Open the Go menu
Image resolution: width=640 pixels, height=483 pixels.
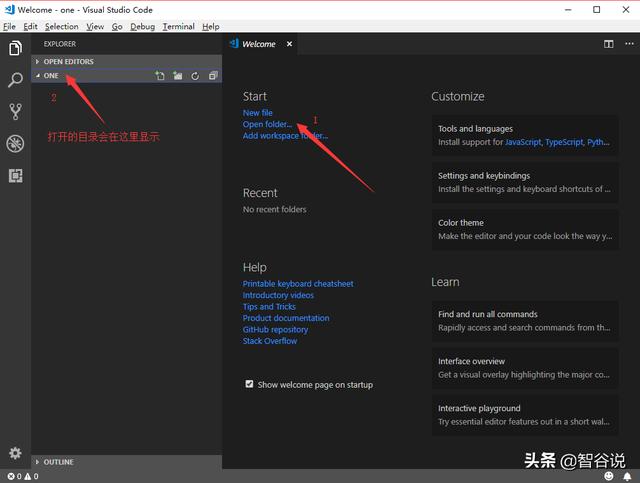point(117,27)
